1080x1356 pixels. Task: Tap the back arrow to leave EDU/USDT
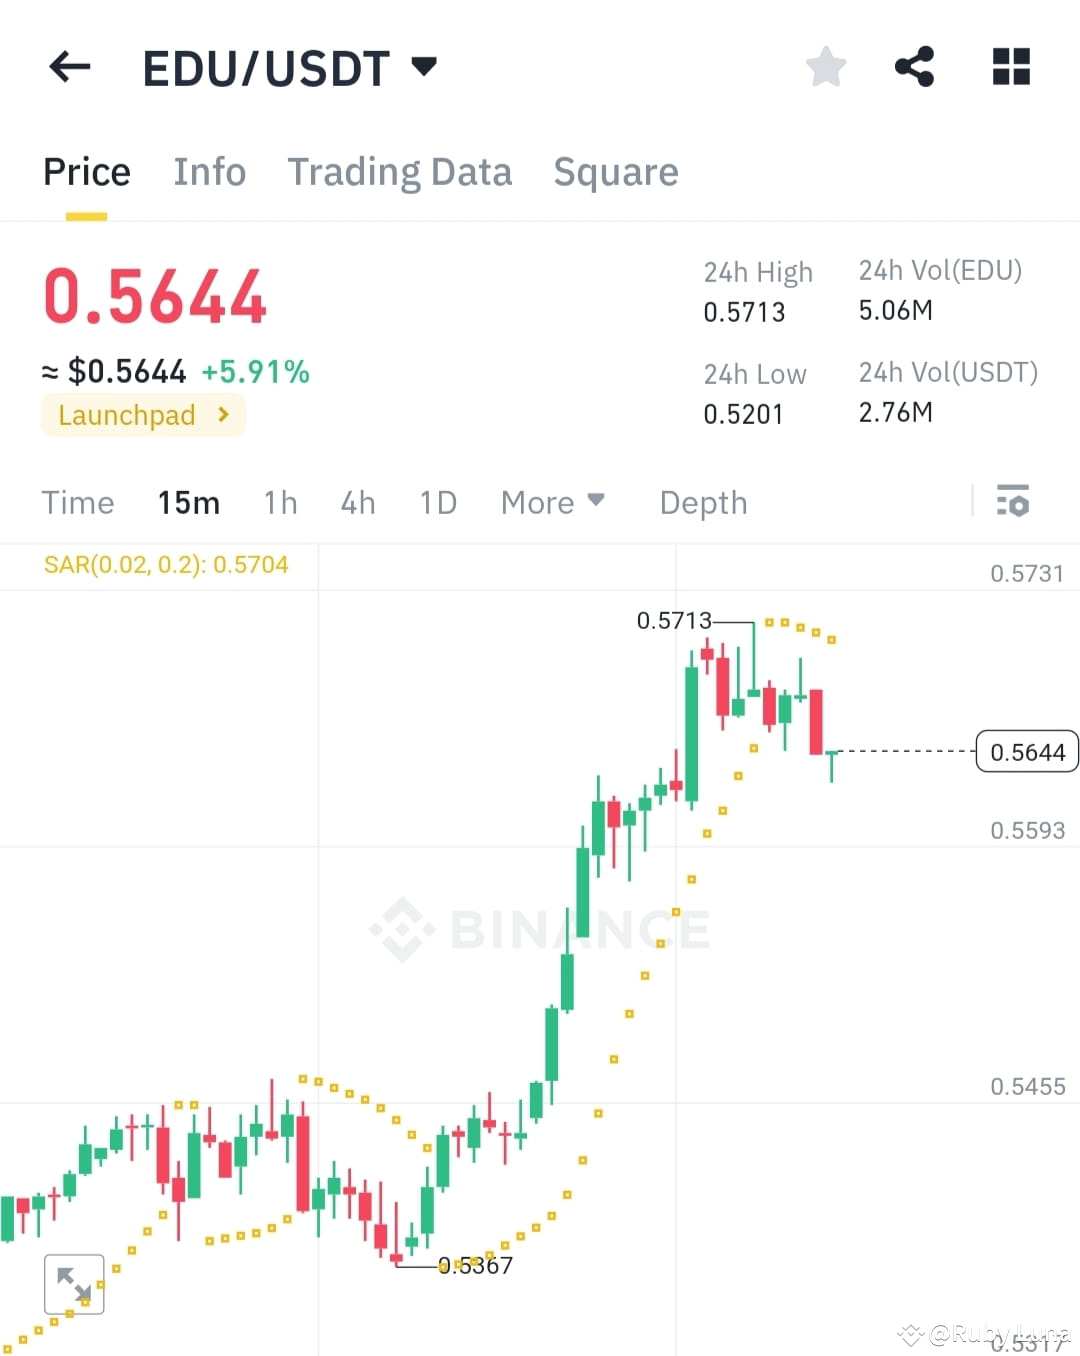coord(68,66)
